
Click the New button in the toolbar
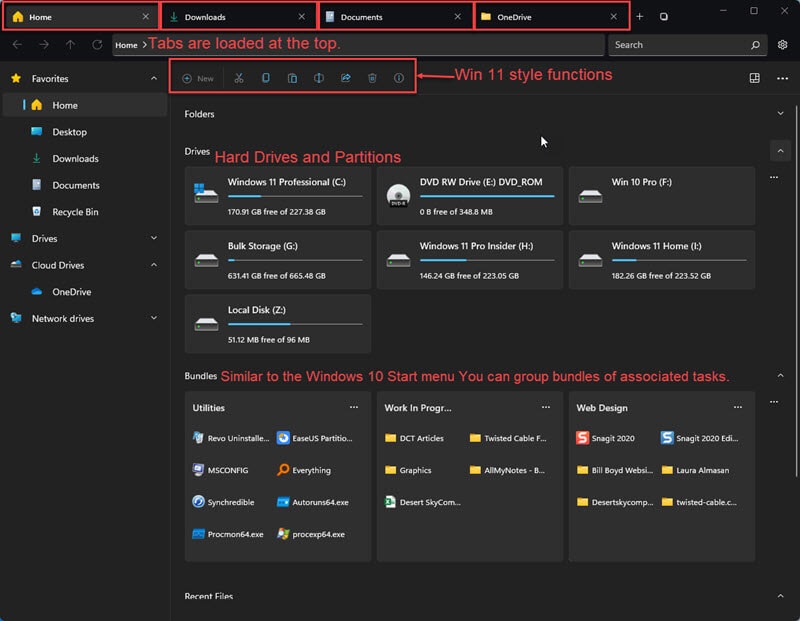[198, 78]
